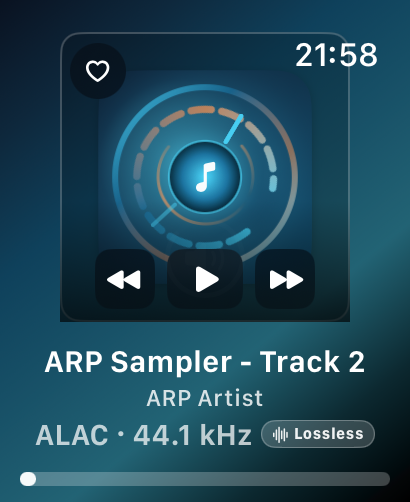The width and height of the screenshot is (410, 502).
Task: Click the music note icon in the dial center
Action: [x=205, y=177]
